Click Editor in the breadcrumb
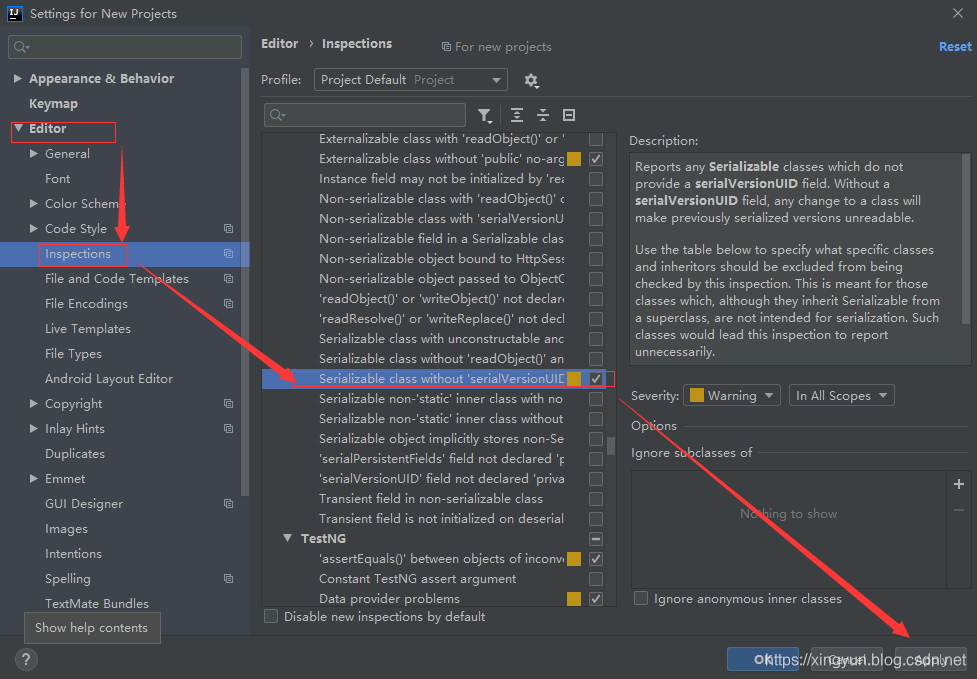977x679 pixels. click(279, 44)
